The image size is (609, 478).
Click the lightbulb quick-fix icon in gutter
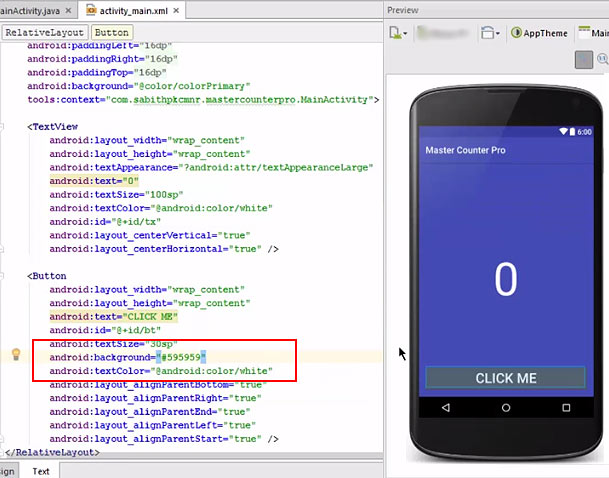(16, 354)
